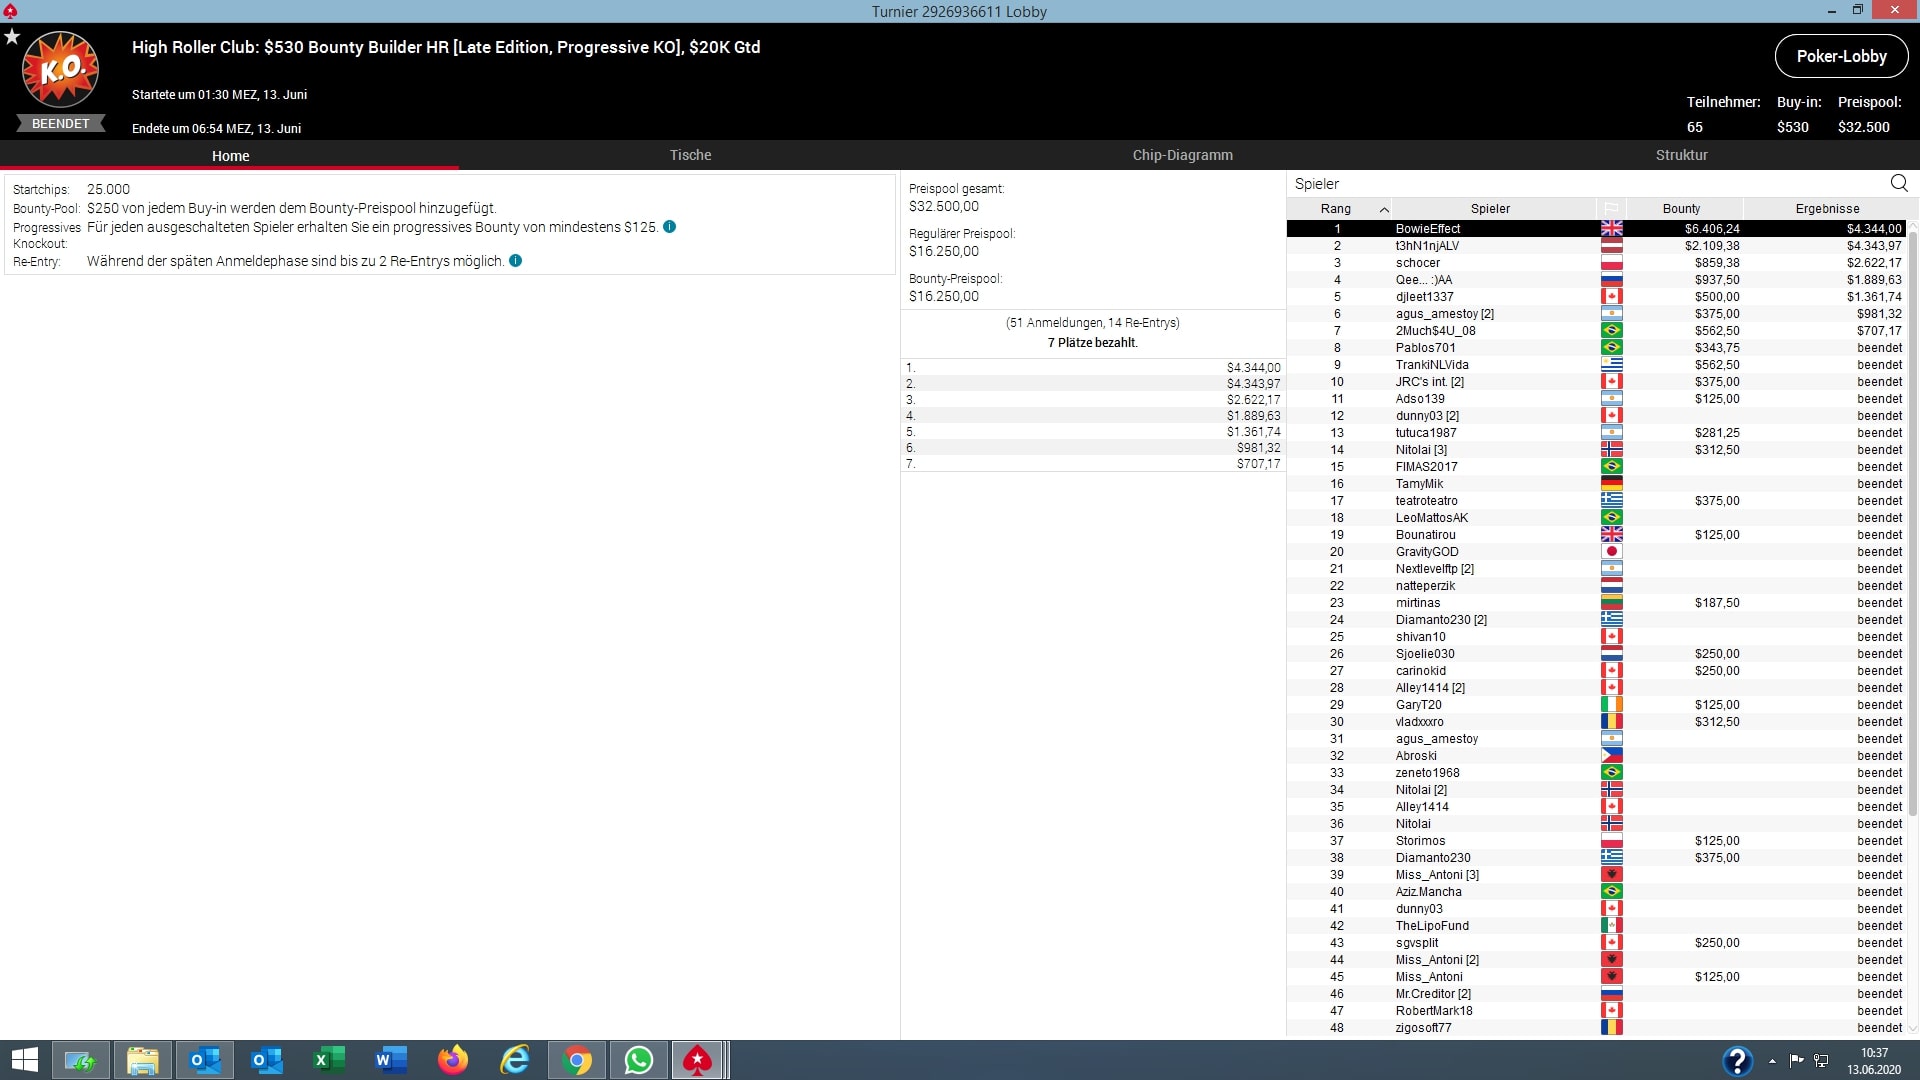Screen dimensions: 1920x1080
Task: Click the flag column header icon
Action: pos(1611,209)
